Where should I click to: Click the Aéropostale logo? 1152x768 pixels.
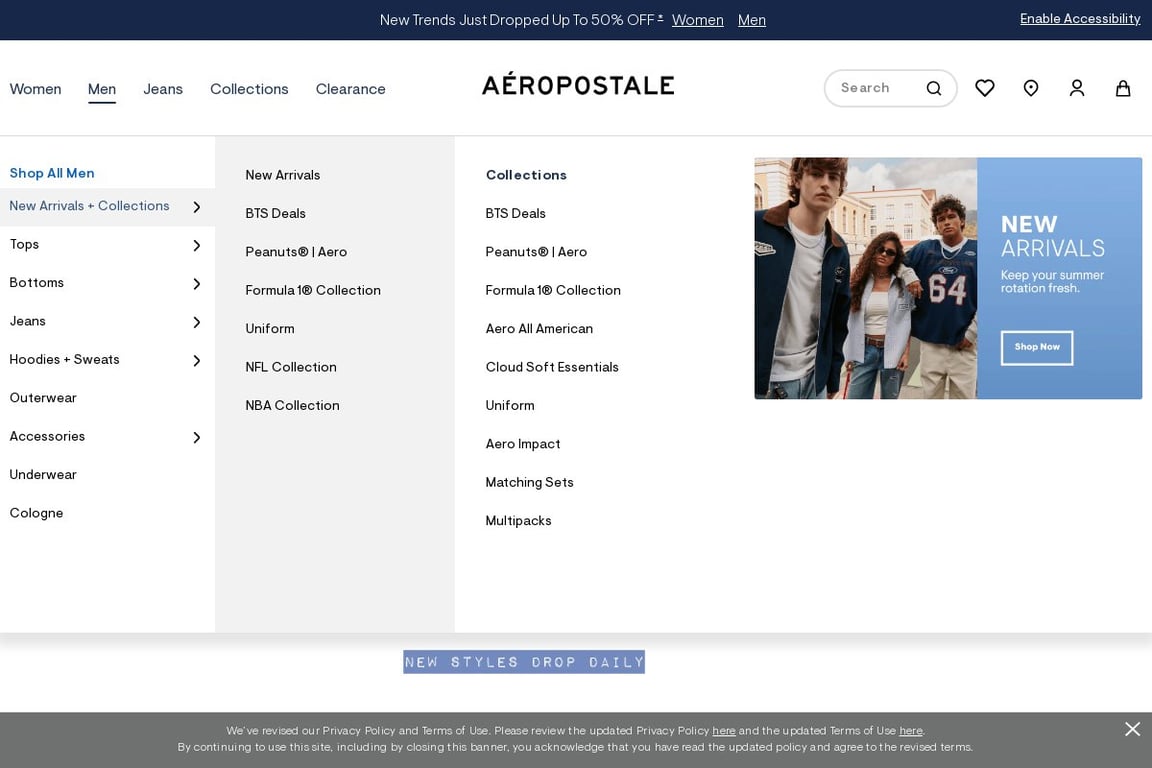[578, 85]
